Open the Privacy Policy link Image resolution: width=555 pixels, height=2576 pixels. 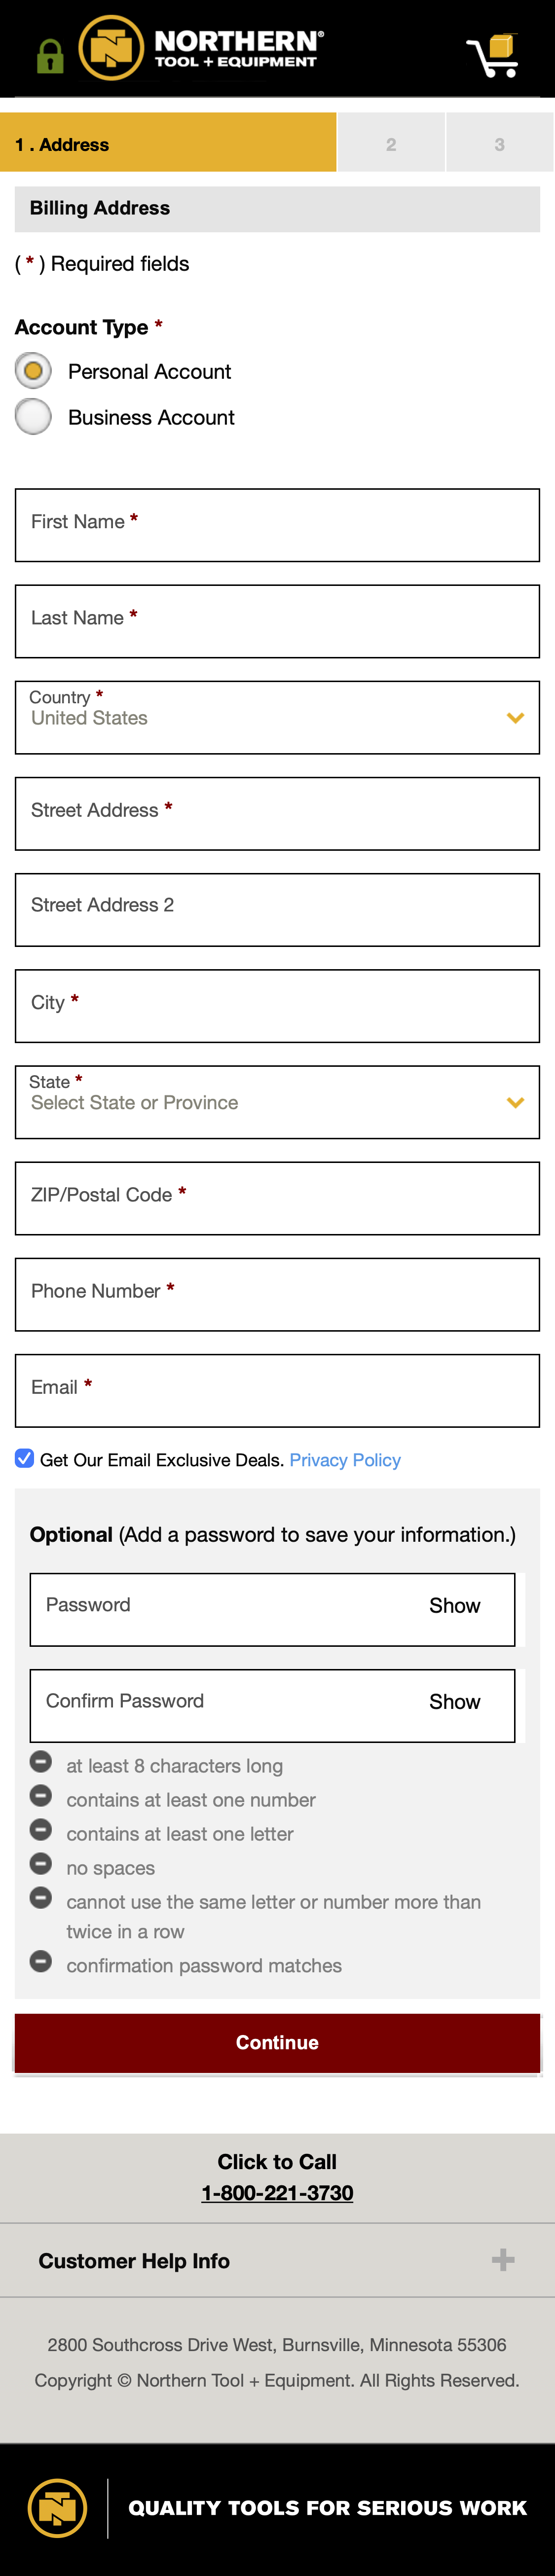coord(344,1459)
